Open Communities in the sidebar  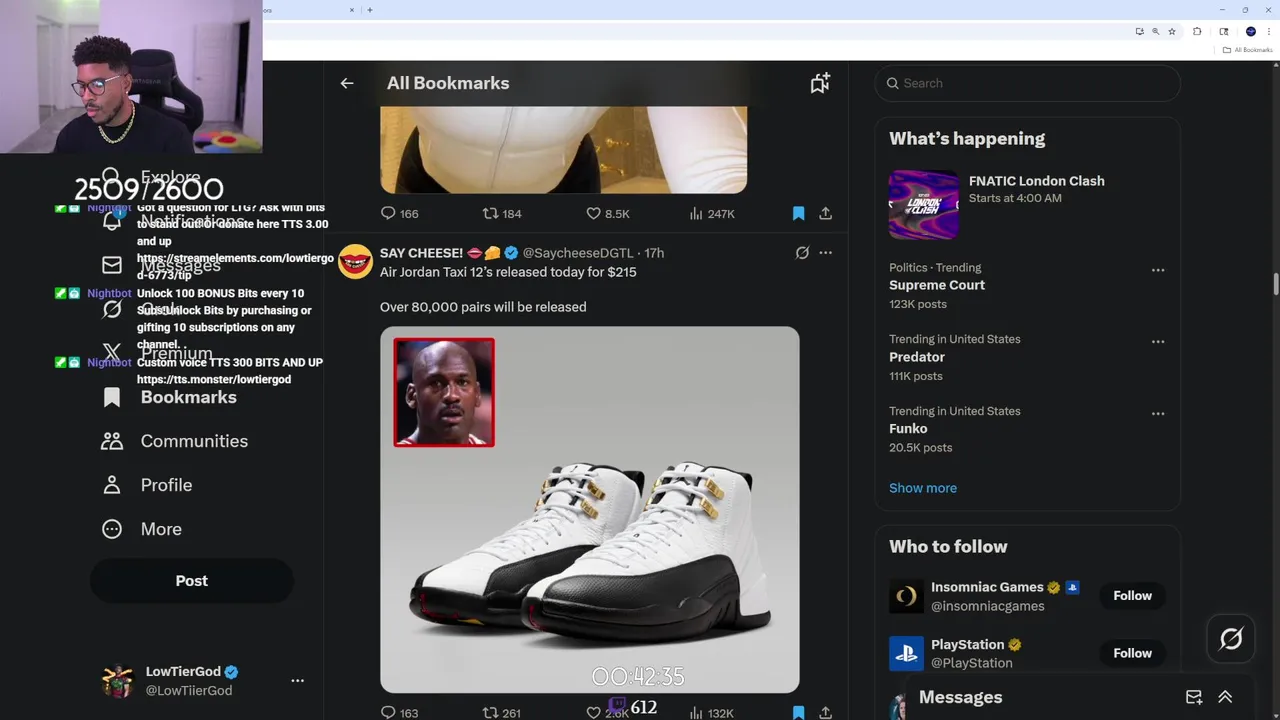tap(175, 441)
